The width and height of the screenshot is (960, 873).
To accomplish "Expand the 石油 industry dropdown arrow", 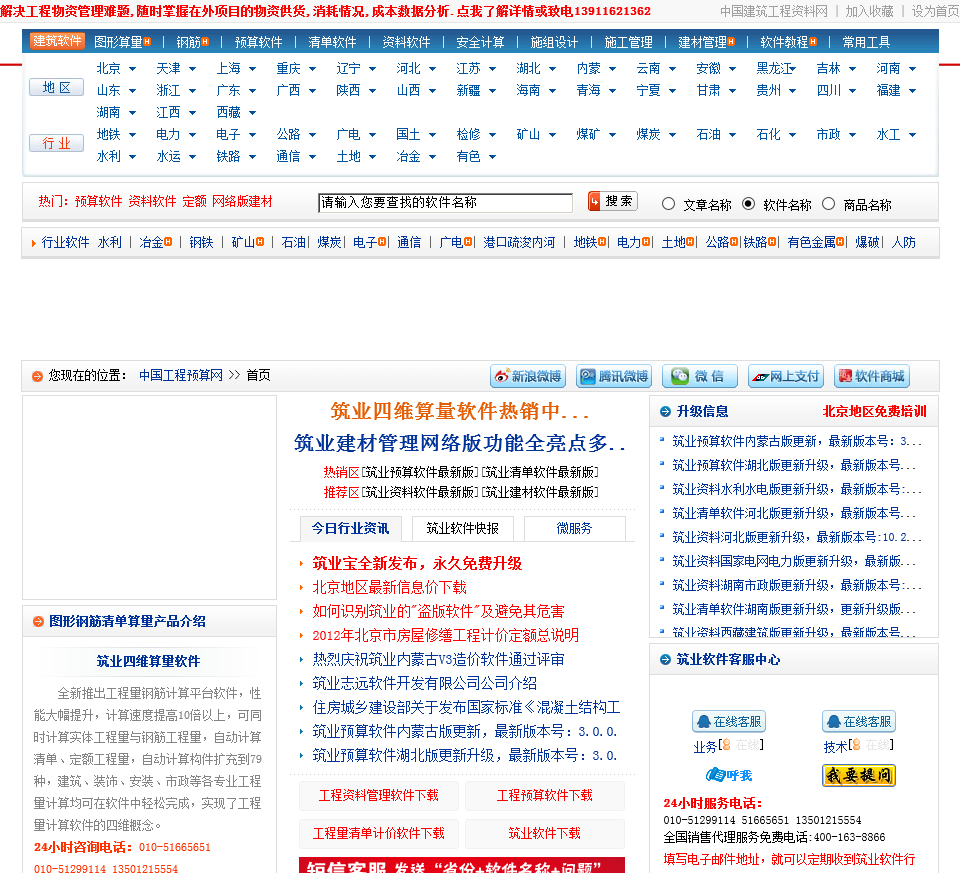I will click(x=732, y=135).
